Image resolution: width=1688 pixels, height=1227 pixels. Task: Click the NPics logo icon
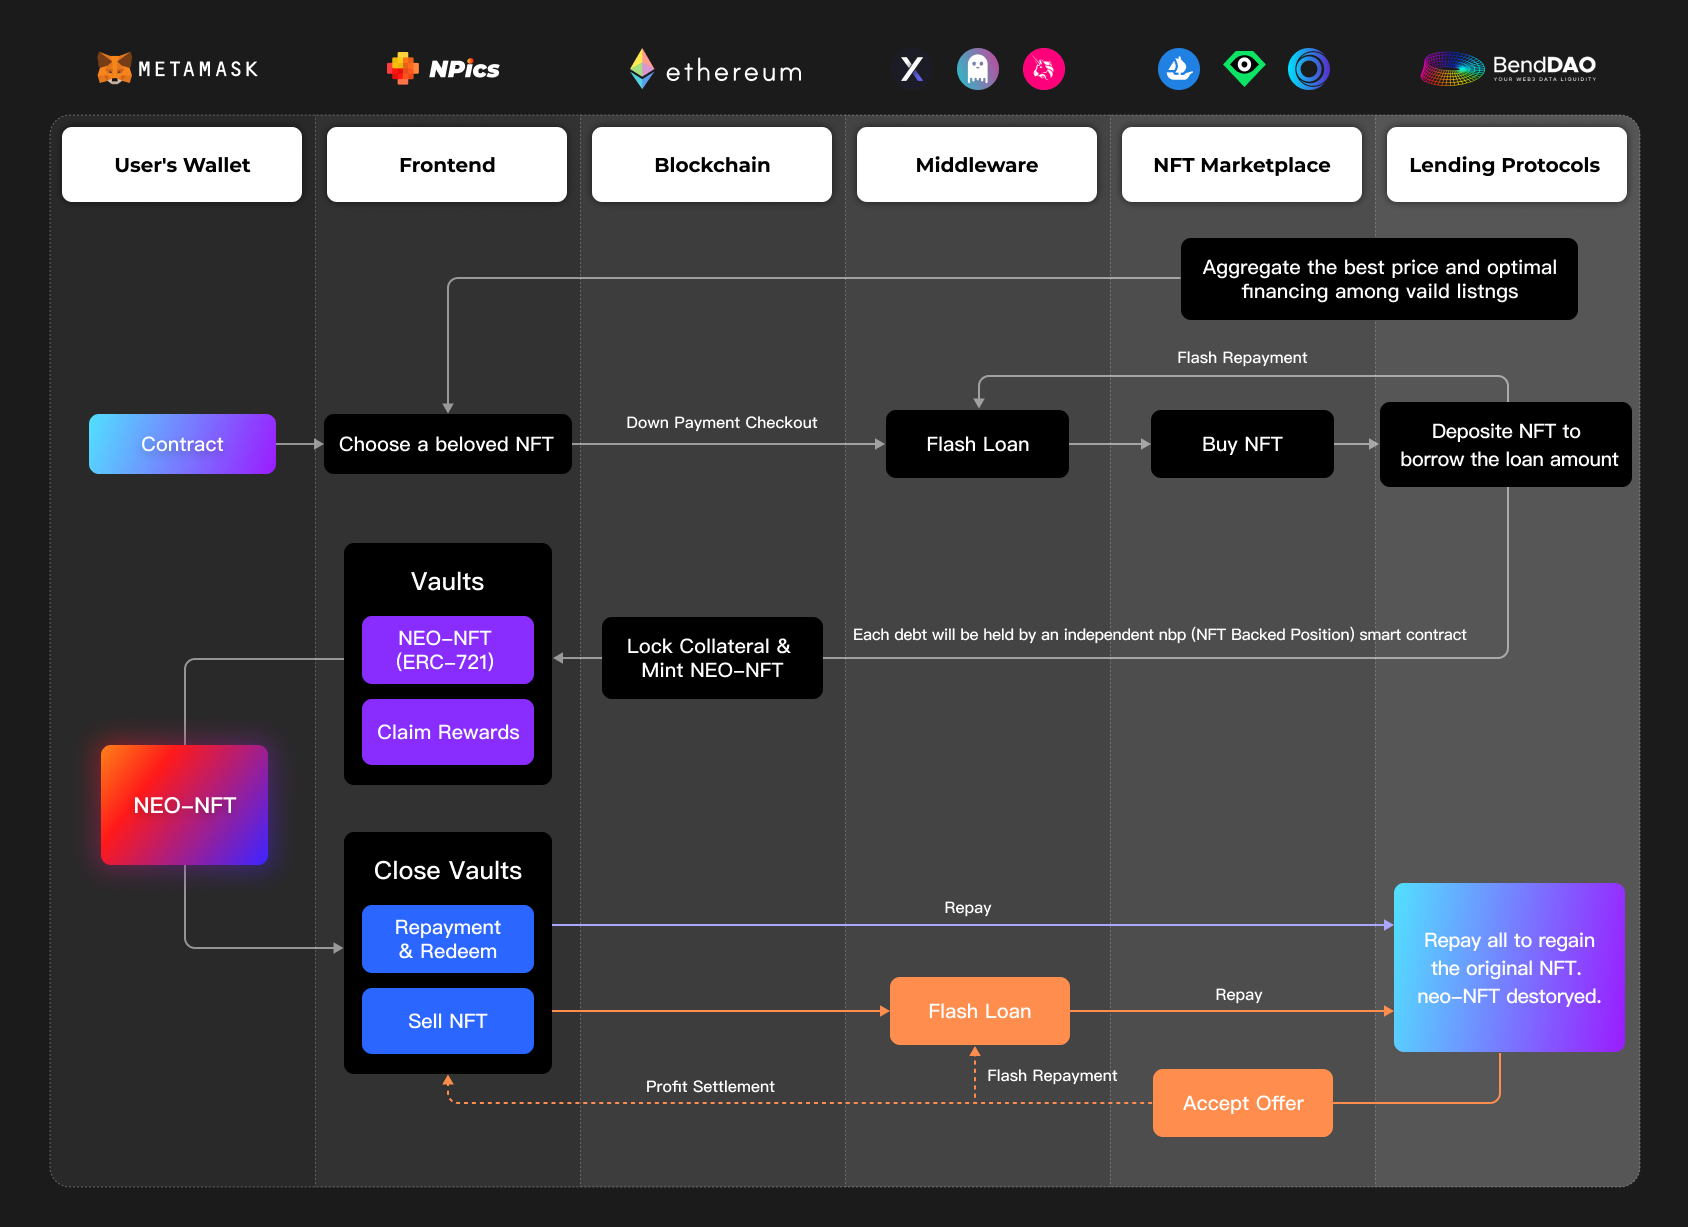[x=403, y=68]
